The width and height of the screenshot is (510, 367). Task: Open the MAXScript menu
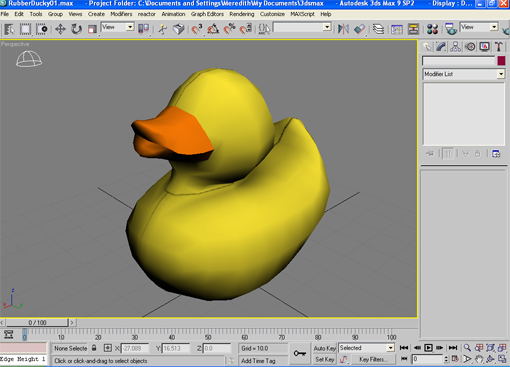coord(302,14)
